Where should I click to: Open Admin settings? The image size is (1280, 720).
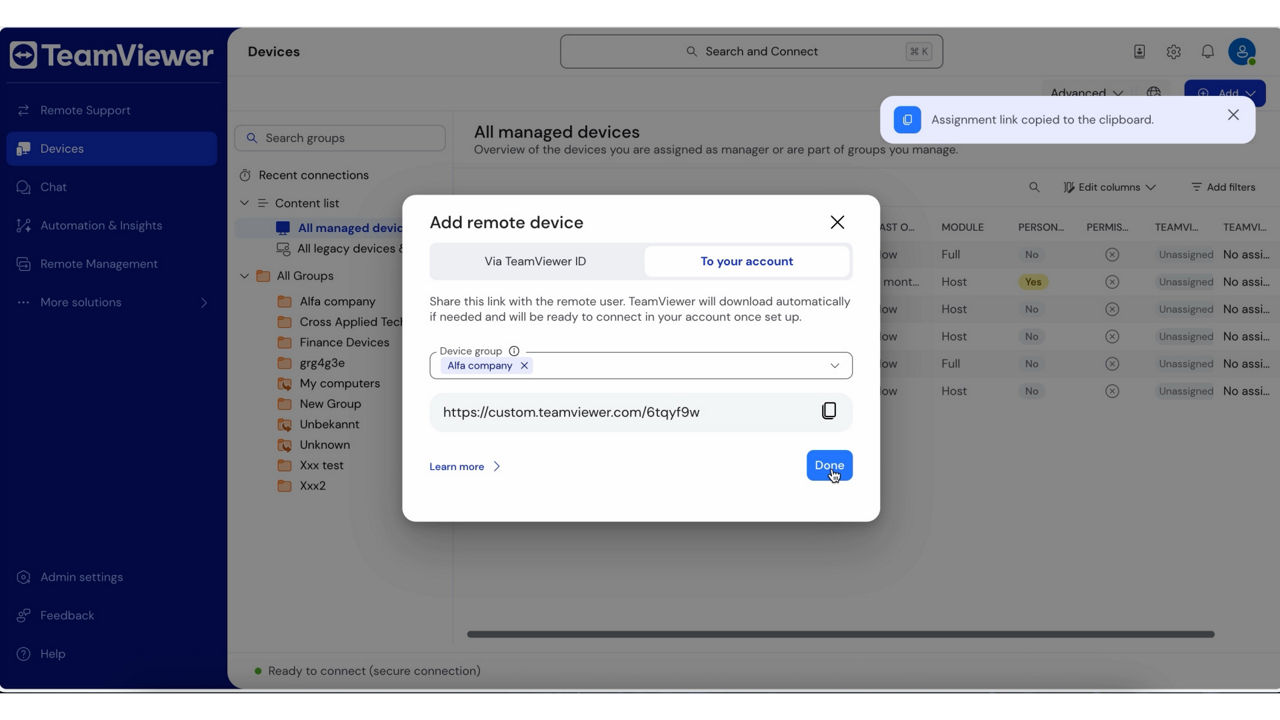[x=111, y=577]
